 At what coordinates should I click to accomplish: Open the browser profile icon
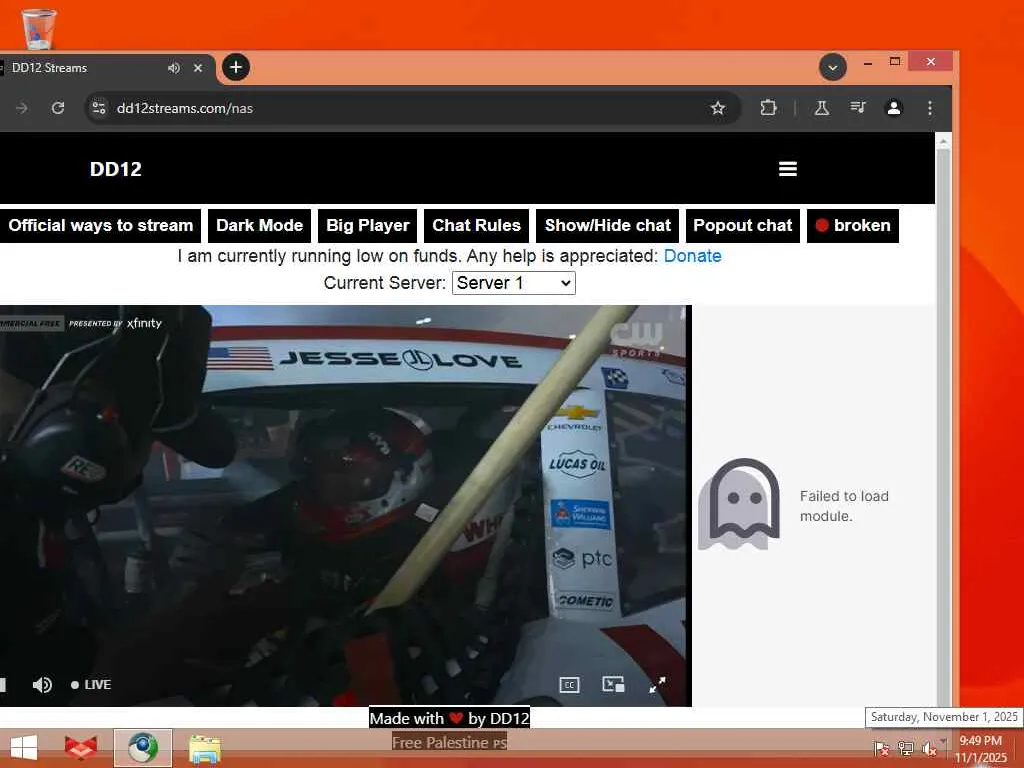click(x=893, y=108)
